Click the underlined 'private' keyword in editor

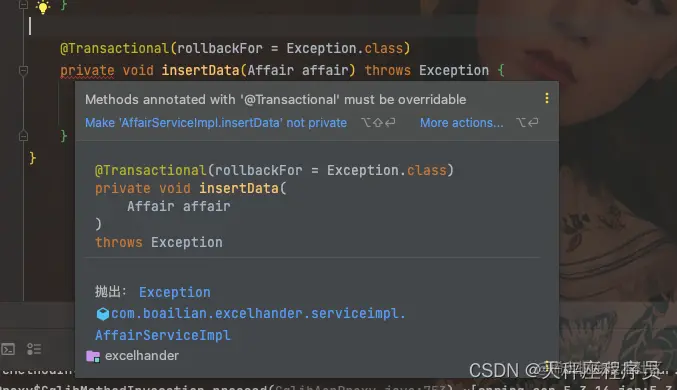pyautogui.click(x=87, y=70)
